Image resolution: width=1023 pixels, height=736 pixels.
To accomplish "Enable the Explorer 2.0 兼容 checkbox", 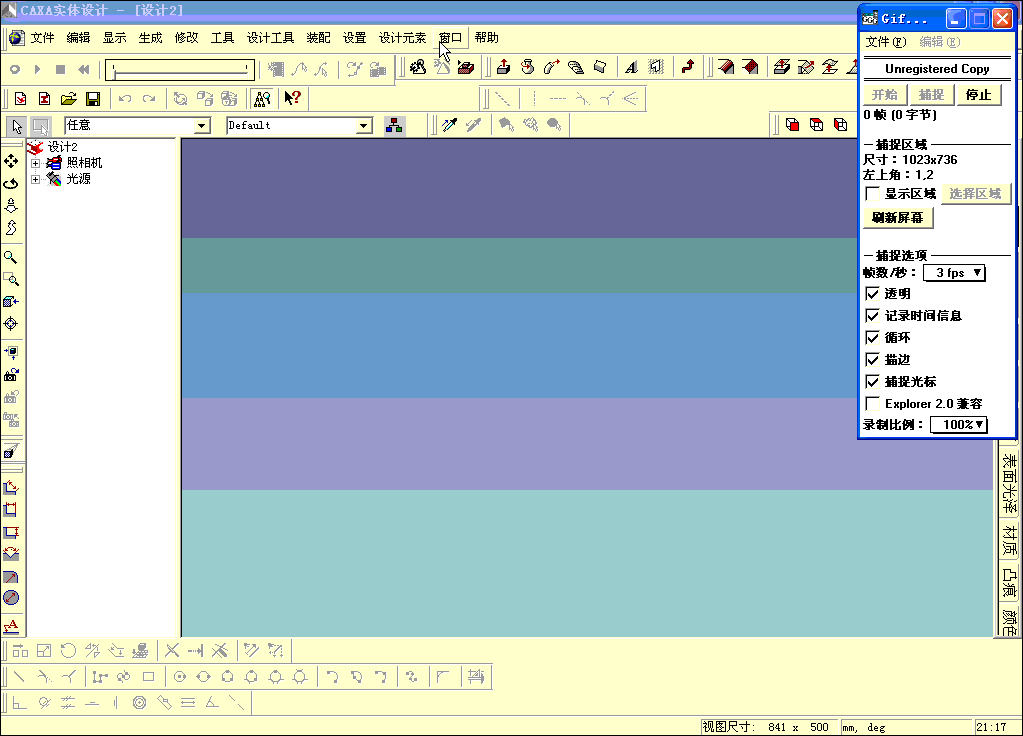I will pyautogui.click(x=872, y=403).
